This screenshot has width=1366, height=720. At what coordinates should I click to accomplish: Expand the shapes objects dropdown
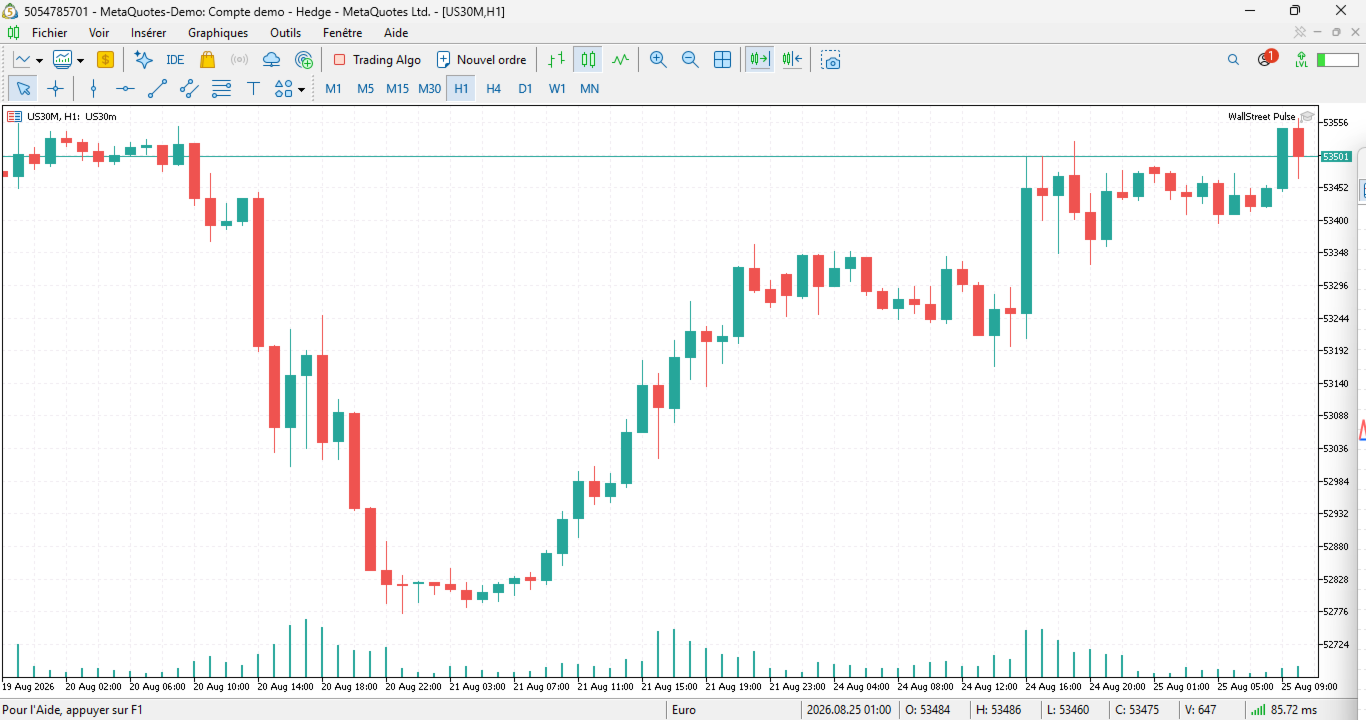click(x=301, y=90)
